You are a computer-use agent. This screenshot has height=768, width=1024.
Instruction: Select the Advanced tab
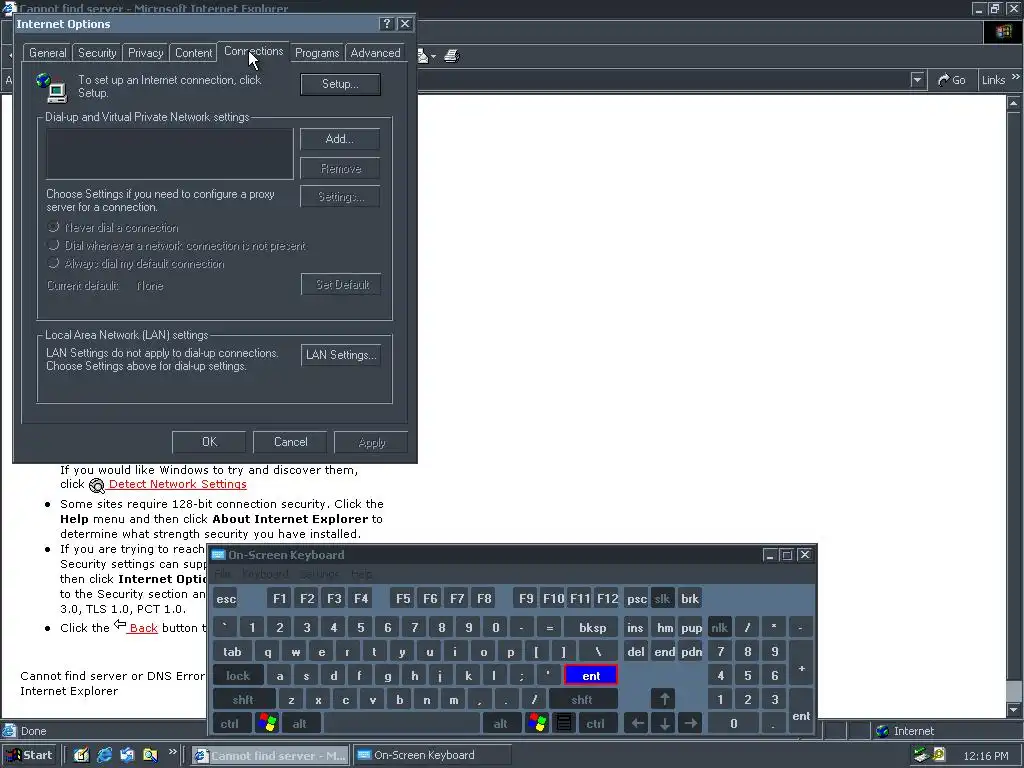(x=376, y=53)
